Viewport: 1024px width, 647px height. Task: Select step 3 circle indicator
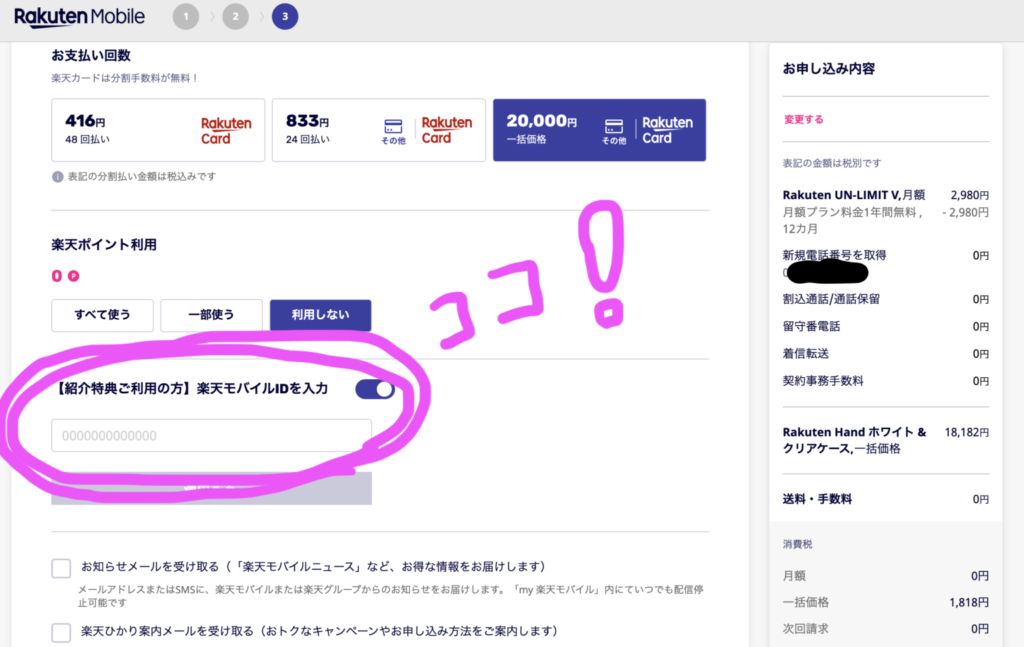[x=285, y=16]
